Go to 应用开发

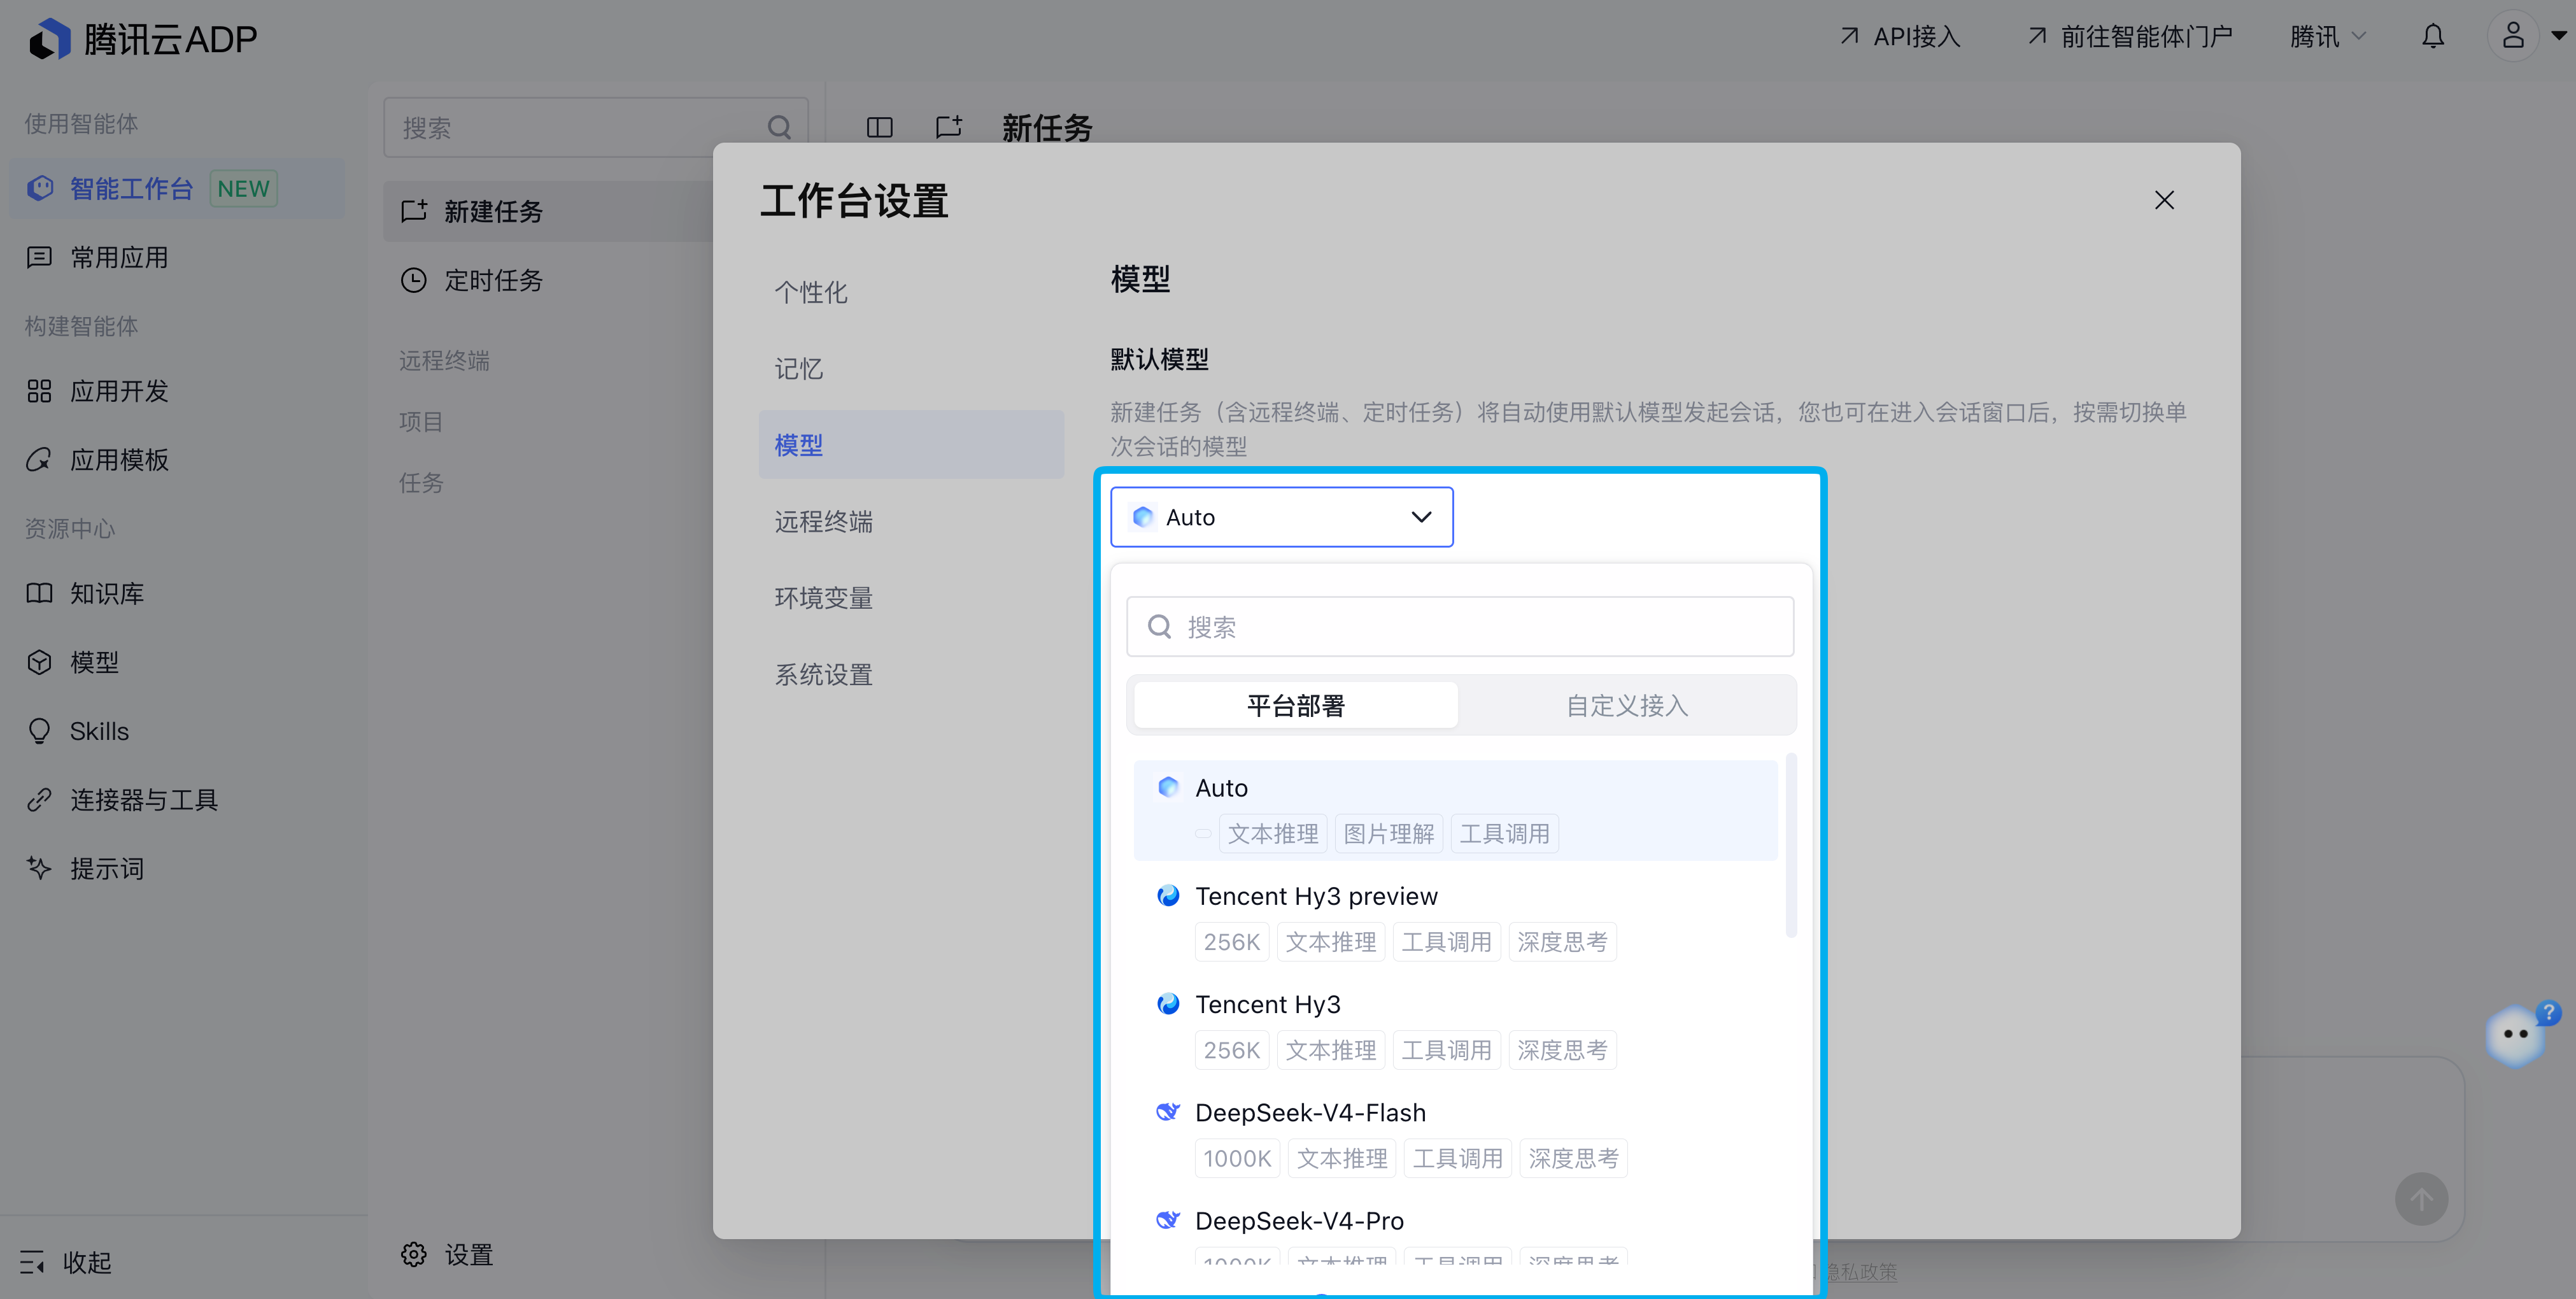coord(177,391)
